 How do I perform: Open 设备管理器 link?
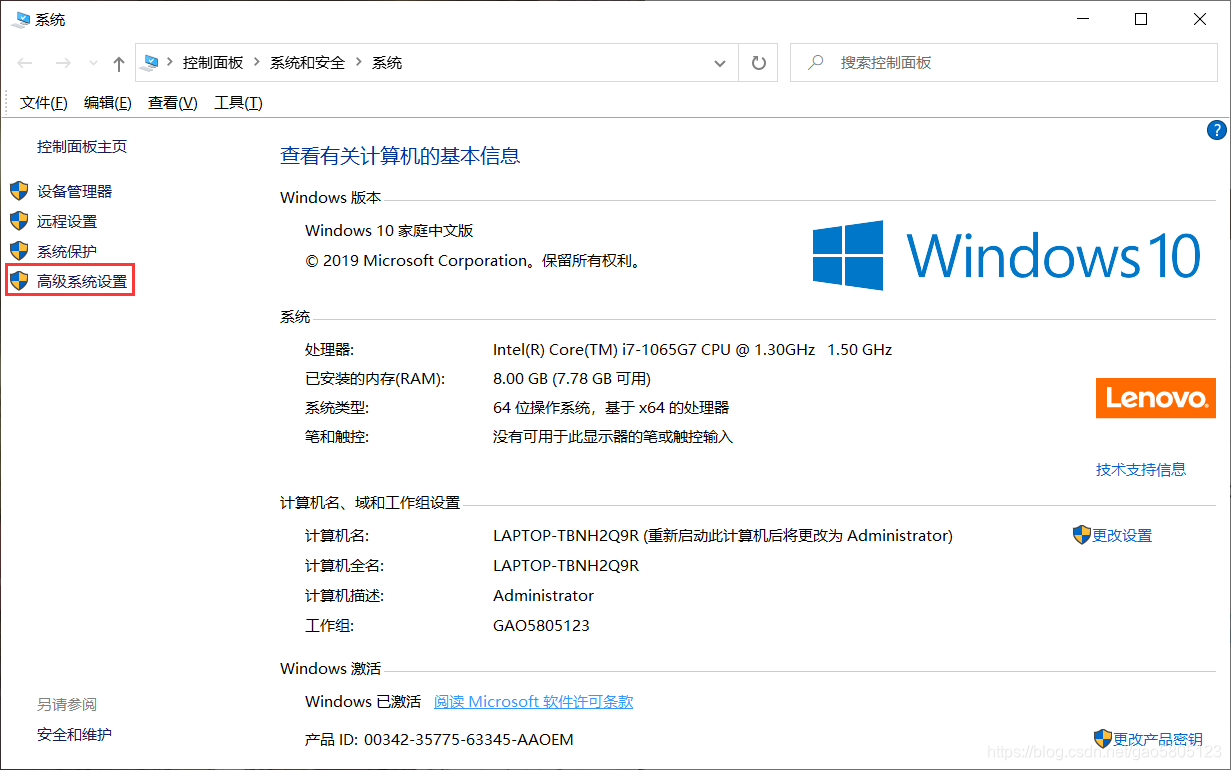75,191
